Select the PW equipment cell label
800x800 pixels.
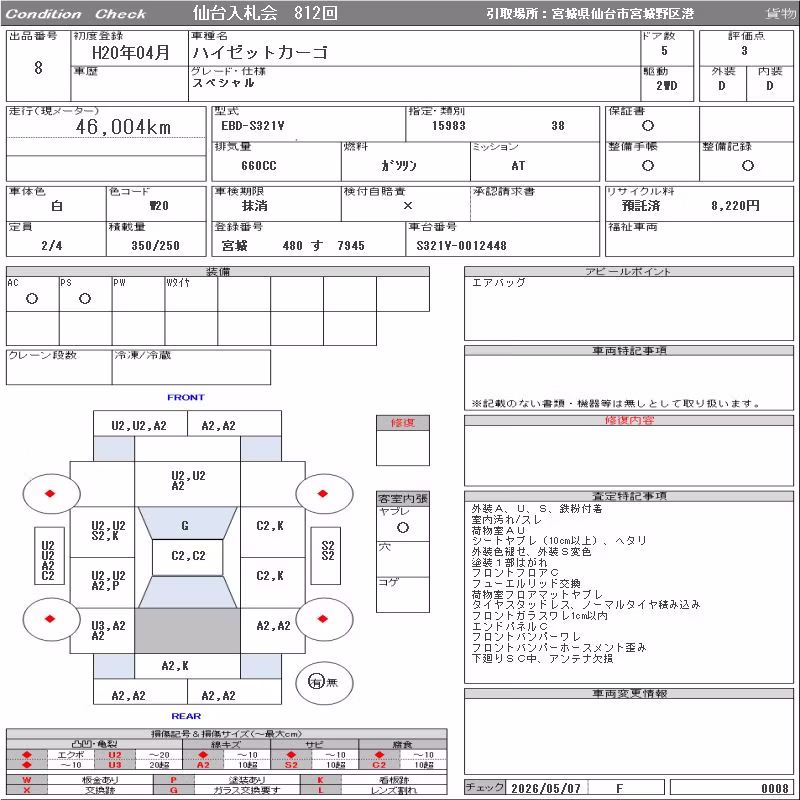tap(119, 283)
